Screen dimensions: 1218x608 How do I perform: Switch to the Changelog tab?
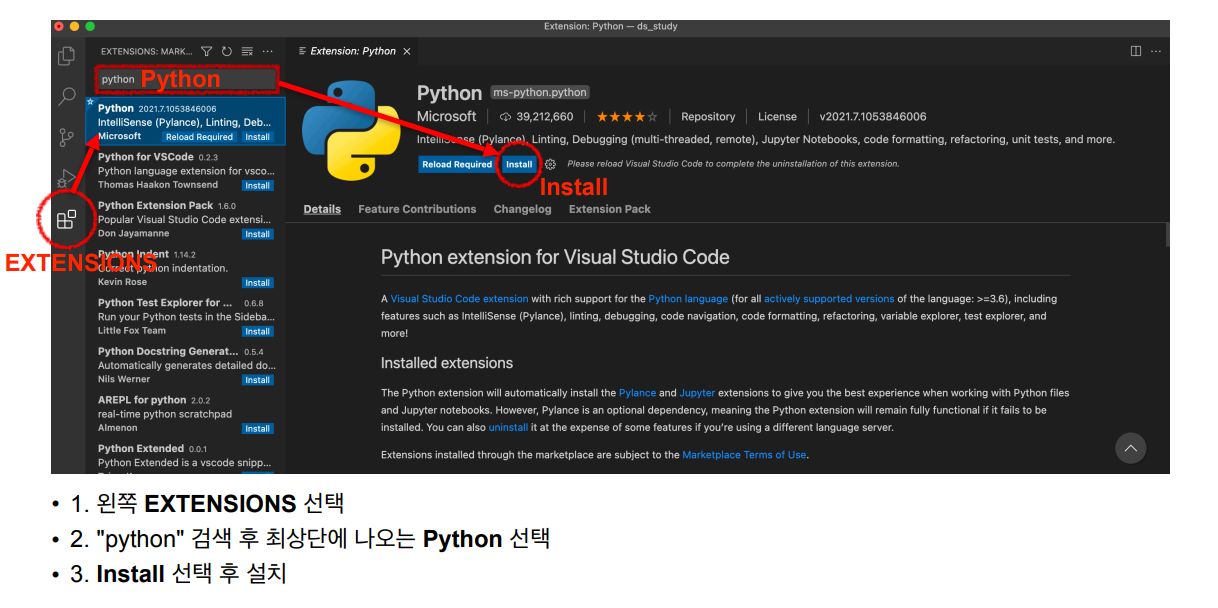pos(522,209)
